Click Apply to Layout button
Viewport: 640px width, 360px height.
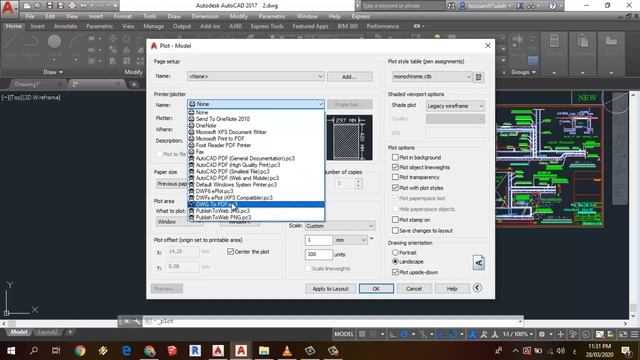point(330,289)
